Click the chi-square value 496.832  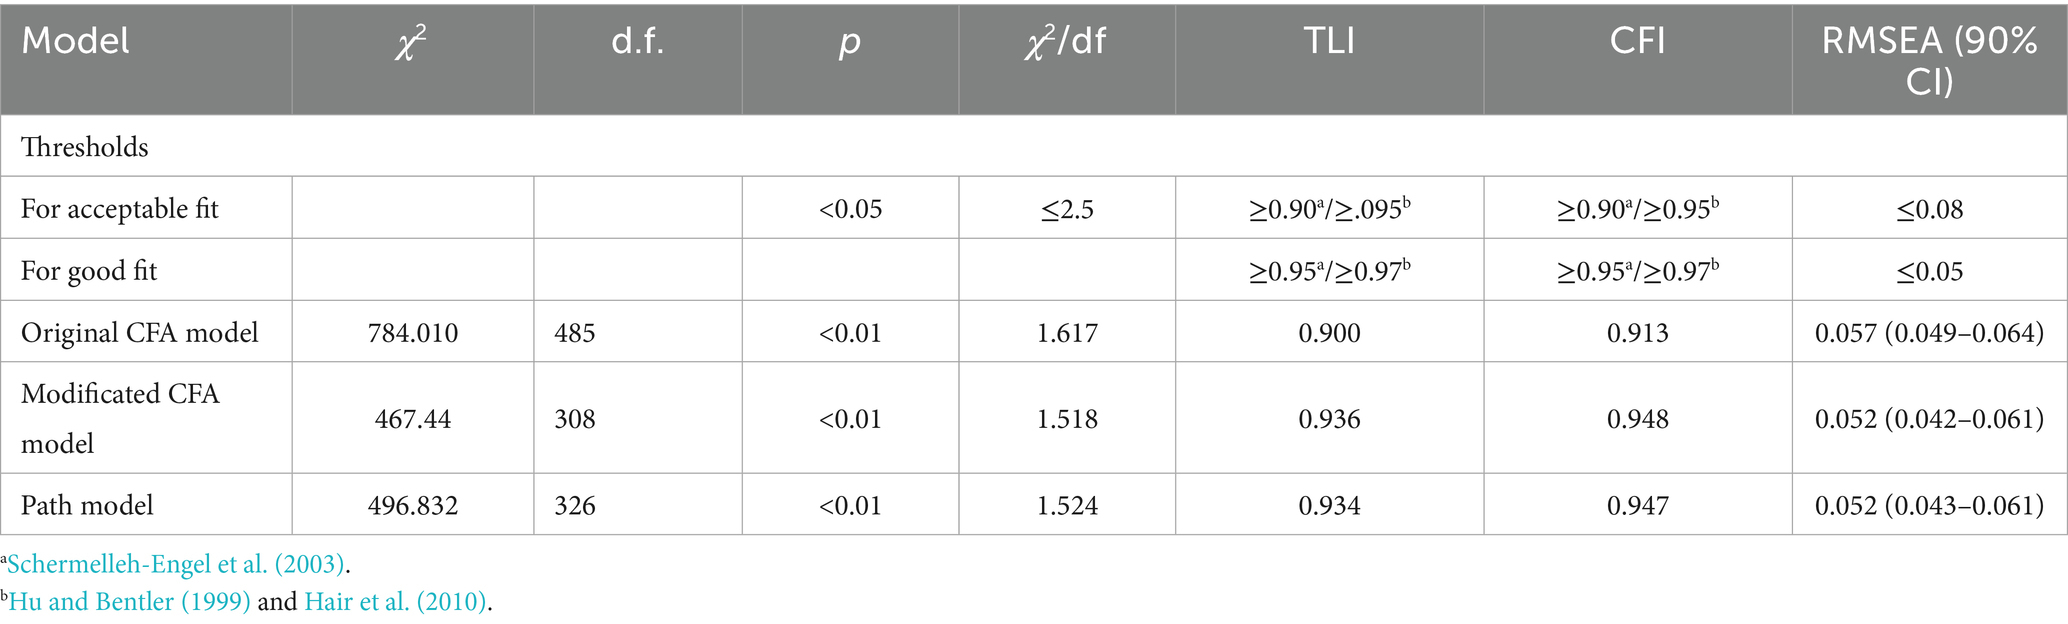pyautogui.click(x=412, y=505)
